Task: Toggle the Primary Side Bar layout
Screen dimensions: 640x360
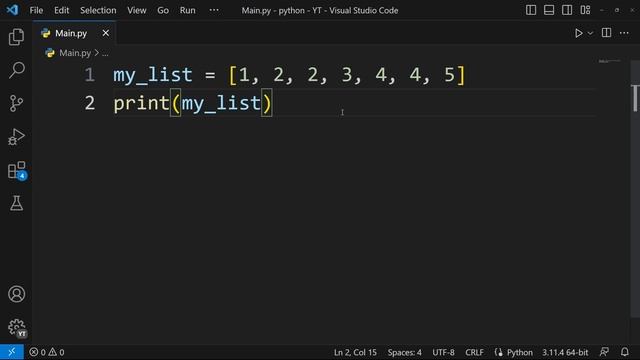Action: click(531, 10)
